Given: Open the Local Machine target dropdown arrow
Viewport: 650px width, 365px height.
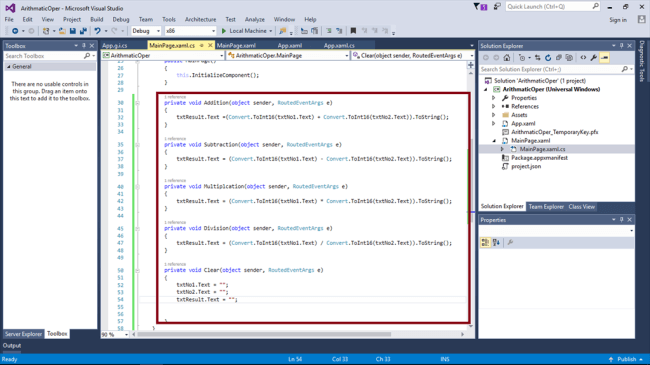Looking at the screenshot, I should [x=271, y=31].
